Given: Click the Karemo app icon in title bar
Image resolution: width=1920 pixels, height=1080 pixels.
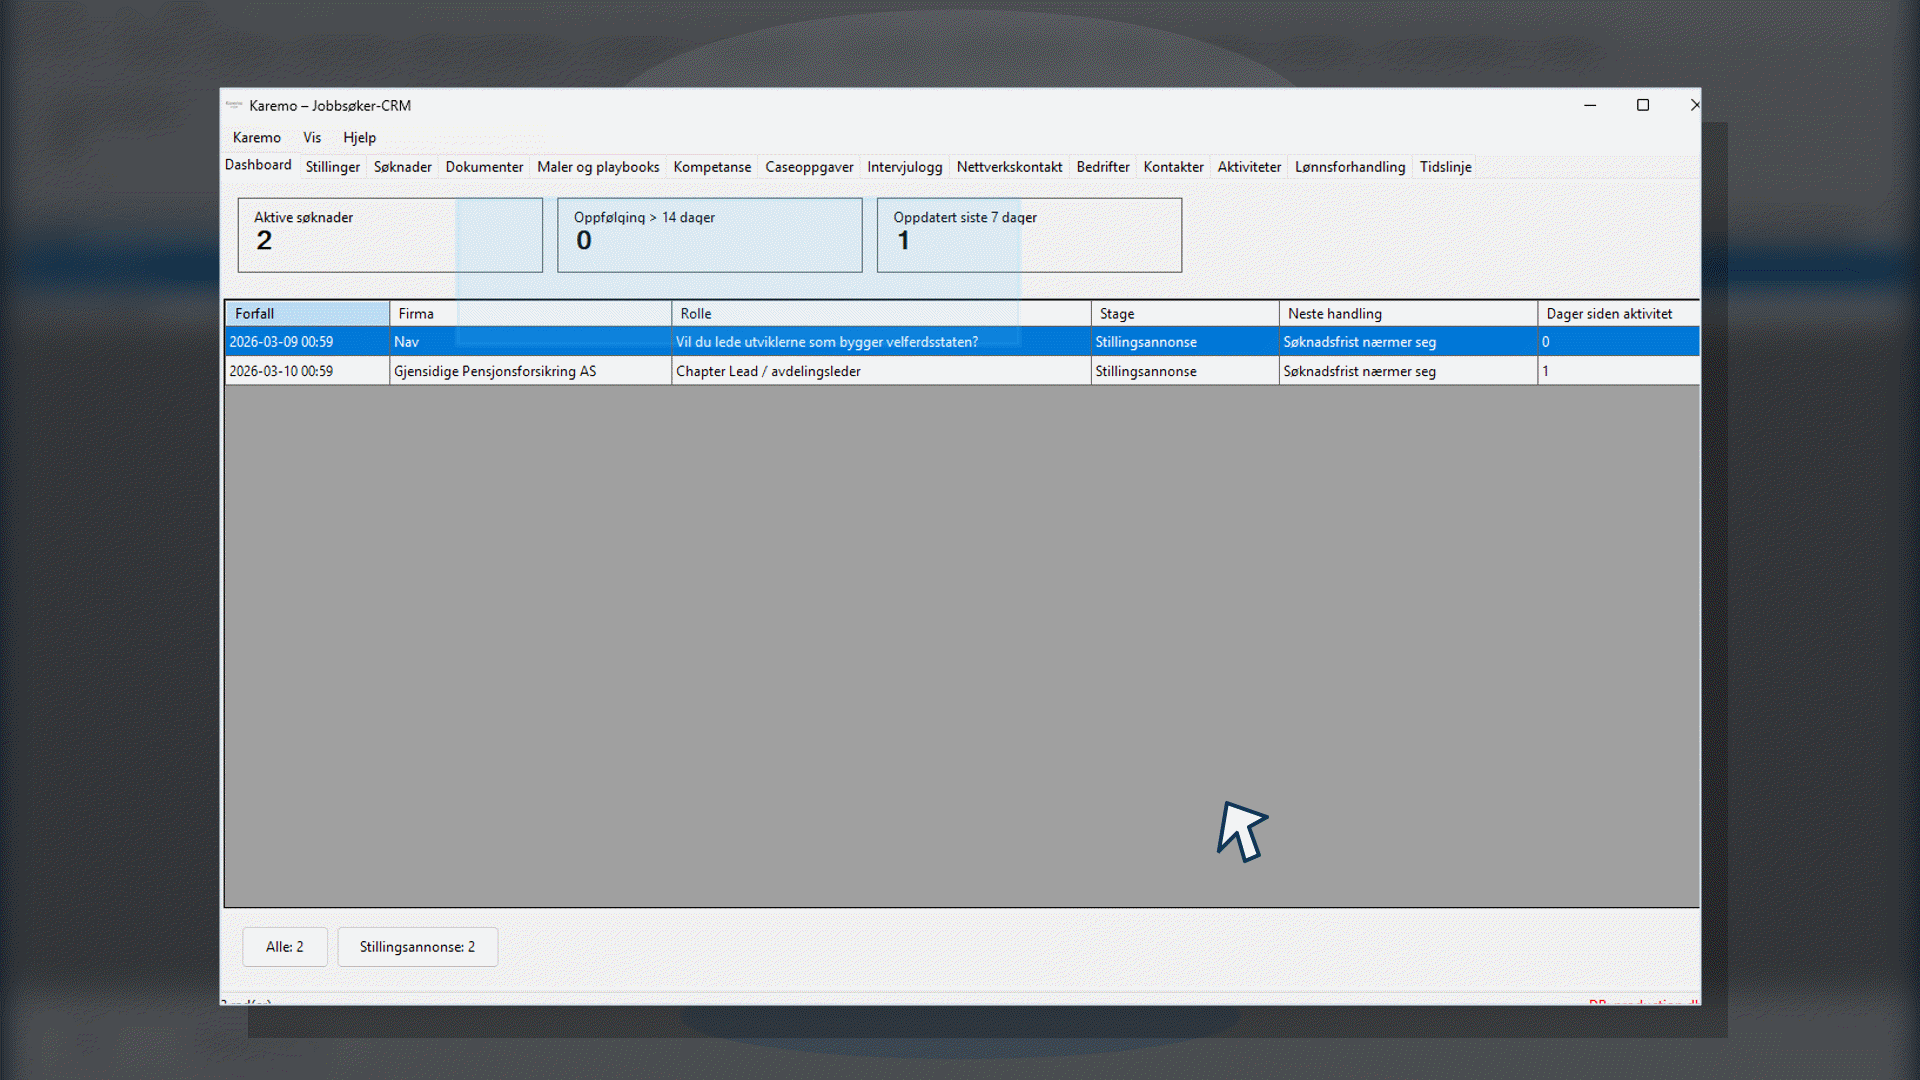Looking at the screenshot, I should [x=234, y=105].
